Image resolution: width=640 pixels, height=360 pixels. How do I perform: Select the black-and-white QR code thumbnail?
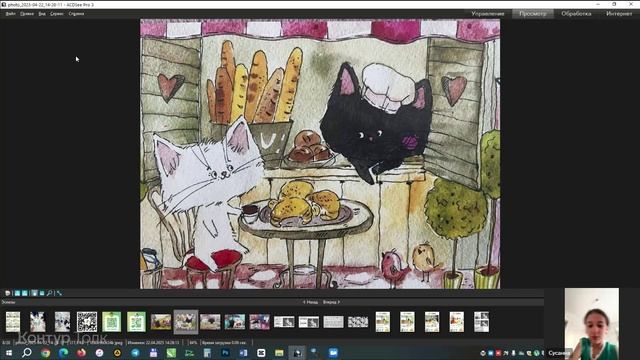point(87,322)
